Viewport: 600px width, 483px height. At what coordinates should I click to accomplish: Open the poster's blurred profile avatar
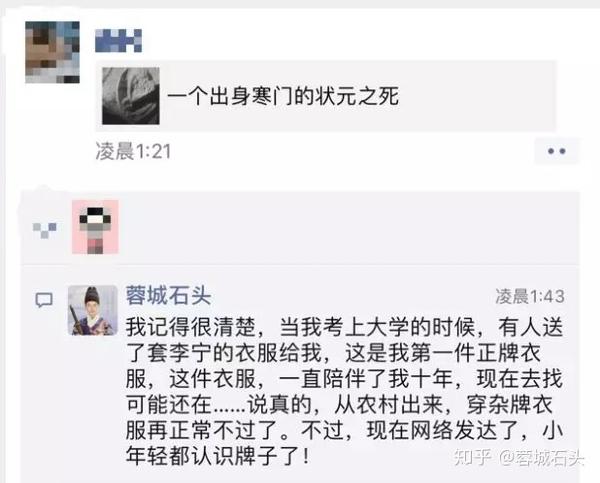point(52,52)
